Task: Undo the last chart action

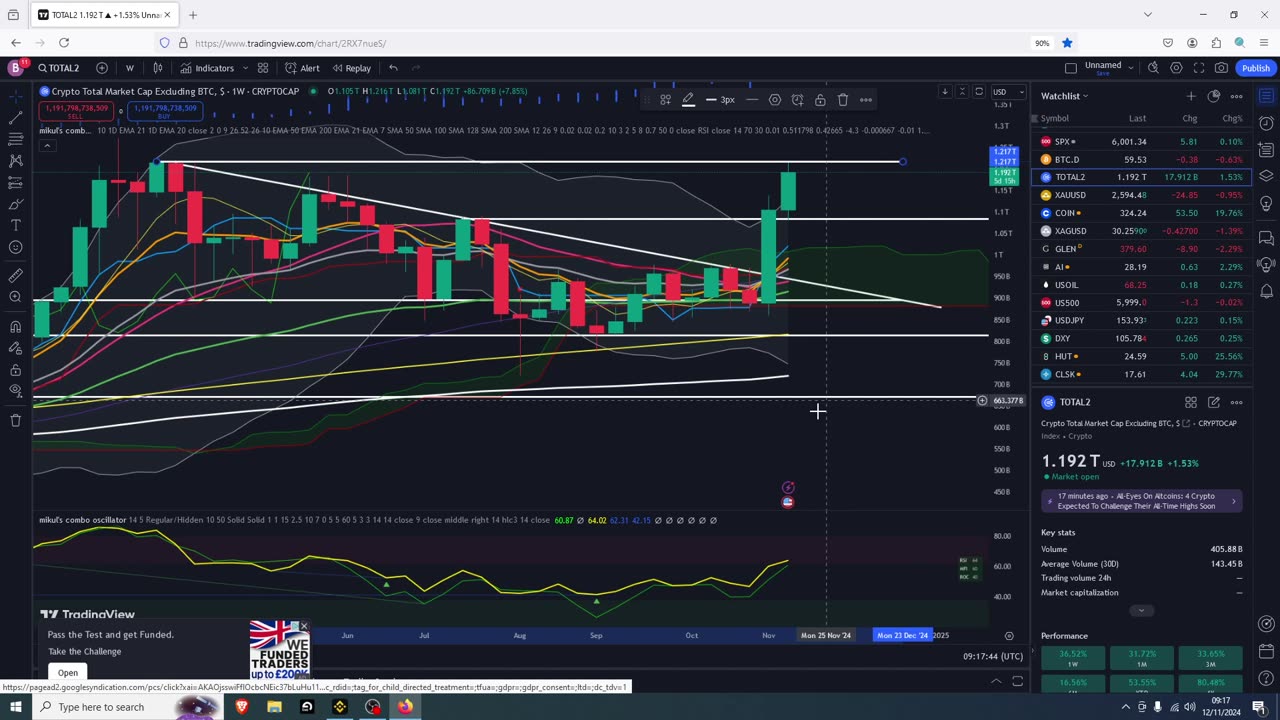Action: pos(393,68)
